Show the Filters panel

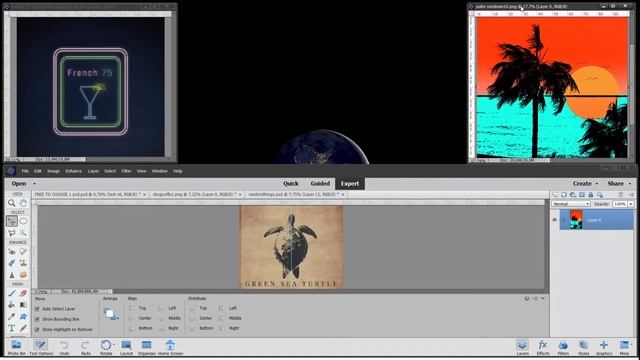pos(563,348)
